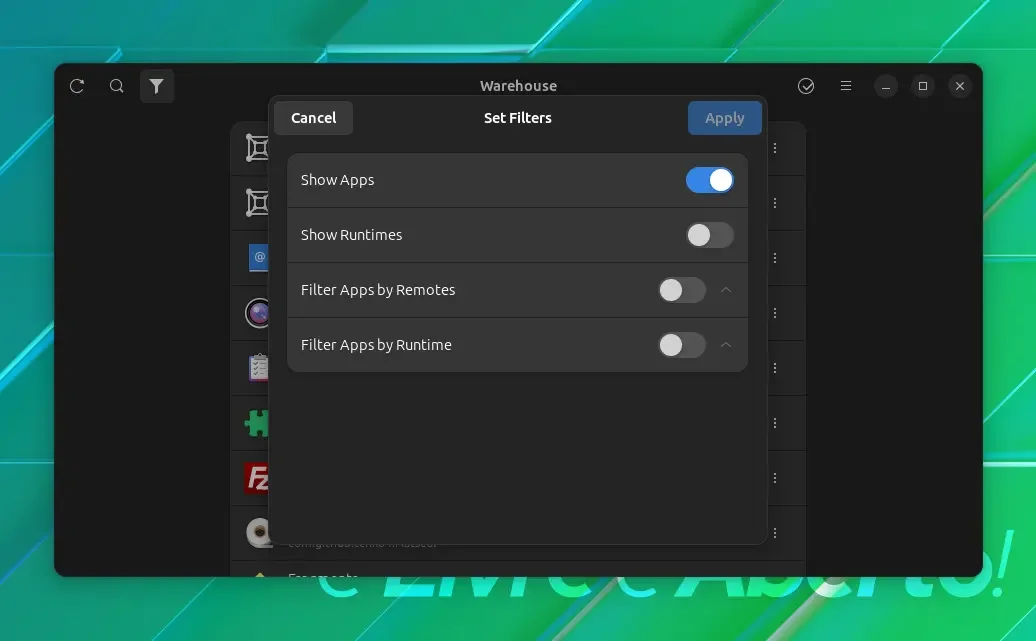Screen dimensions: 1036x641
Task: Click the camera lens app icon
Action: click(x=257, y=313)
